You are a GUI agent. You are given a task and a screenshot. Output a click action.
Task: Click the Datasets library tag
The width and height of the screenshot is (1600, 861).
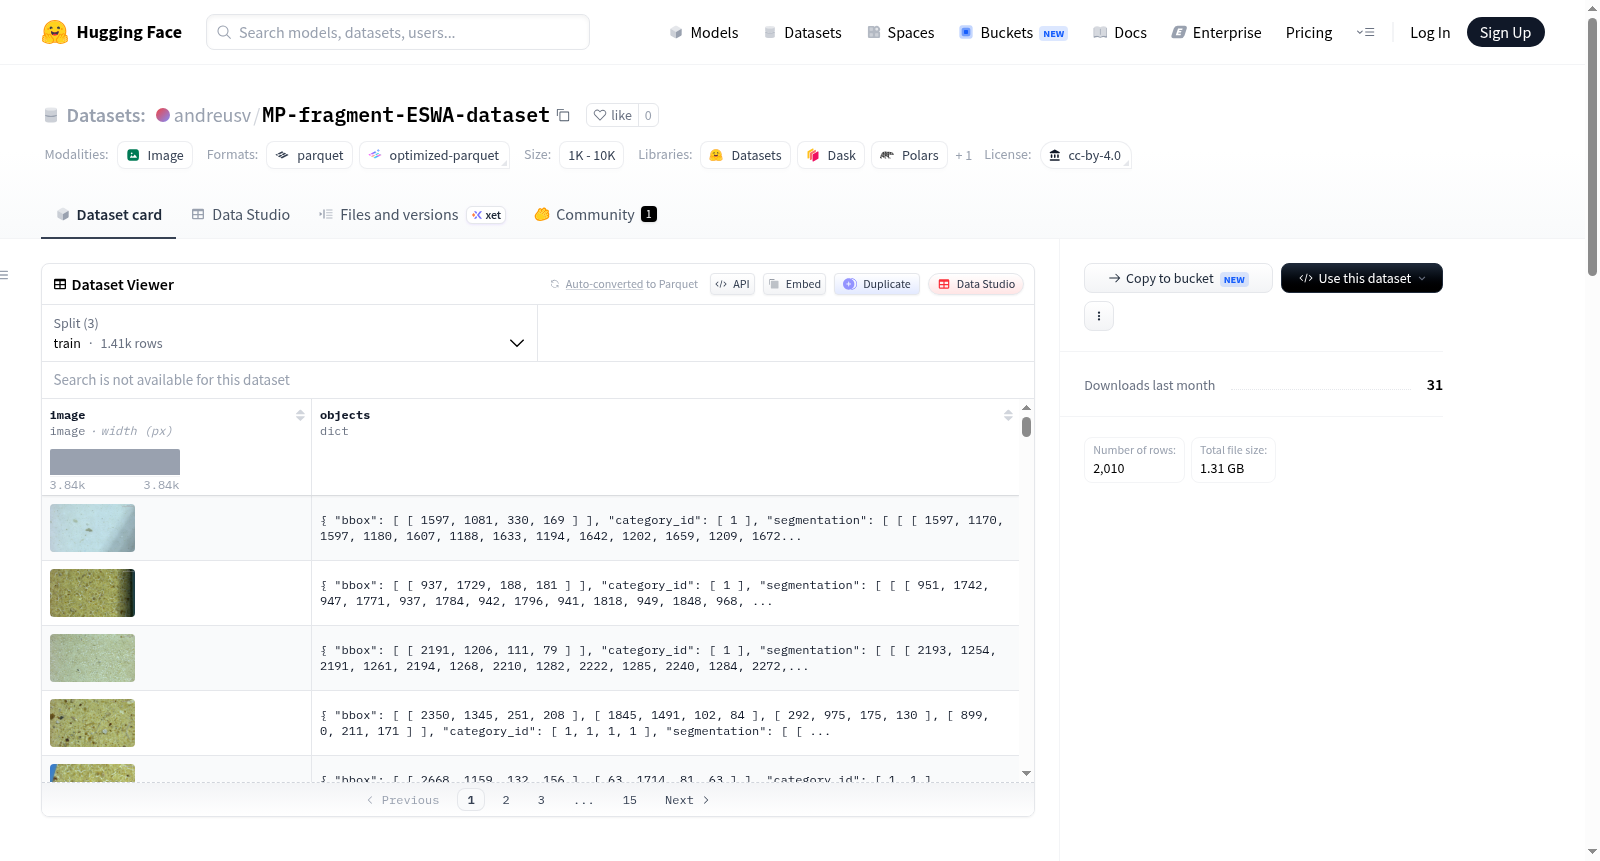pos(745,155)
